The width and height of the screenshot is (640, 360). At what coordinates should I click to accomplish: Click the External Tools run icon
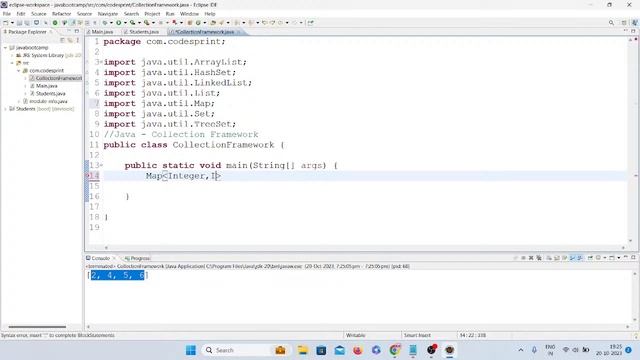146,23
